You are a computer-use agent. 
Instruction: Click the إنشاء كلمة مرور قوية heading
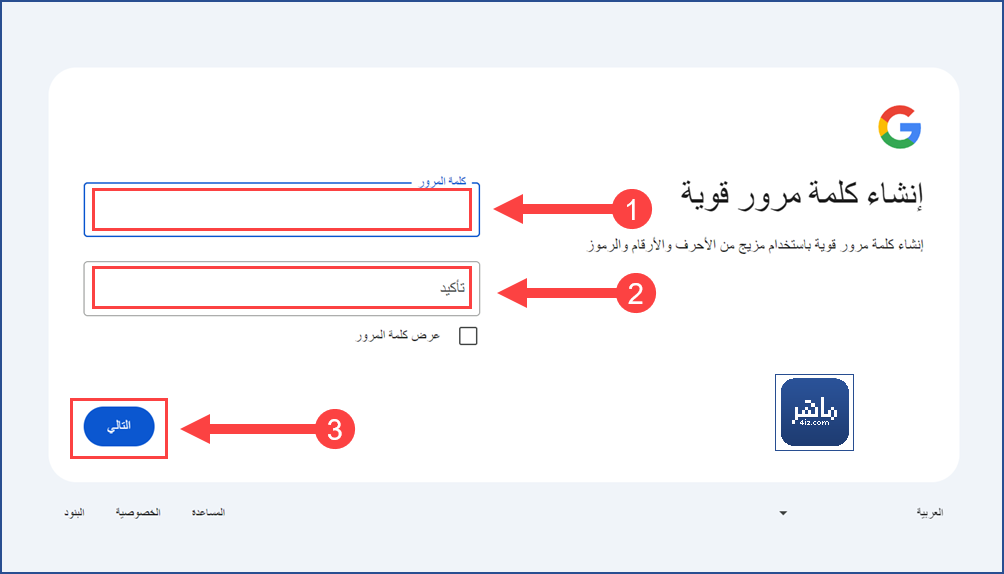[x=802, y=195]
